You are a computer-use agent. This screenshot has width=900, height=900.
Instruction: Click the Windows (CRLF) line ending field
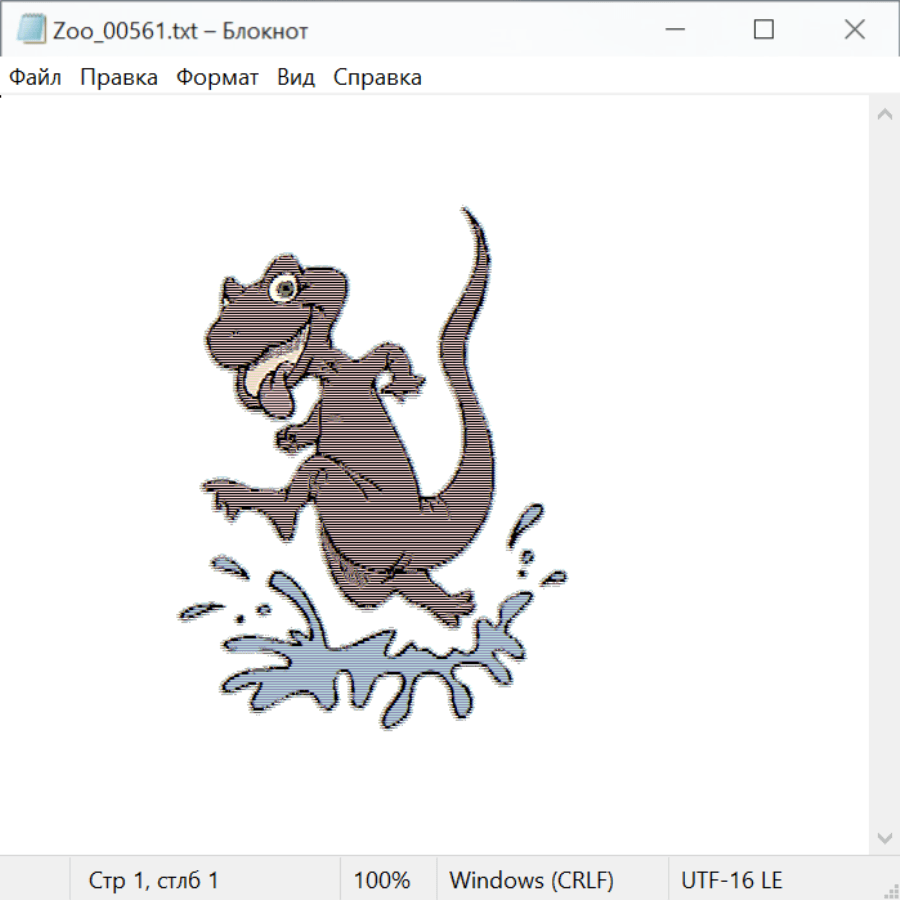point(531,880)
